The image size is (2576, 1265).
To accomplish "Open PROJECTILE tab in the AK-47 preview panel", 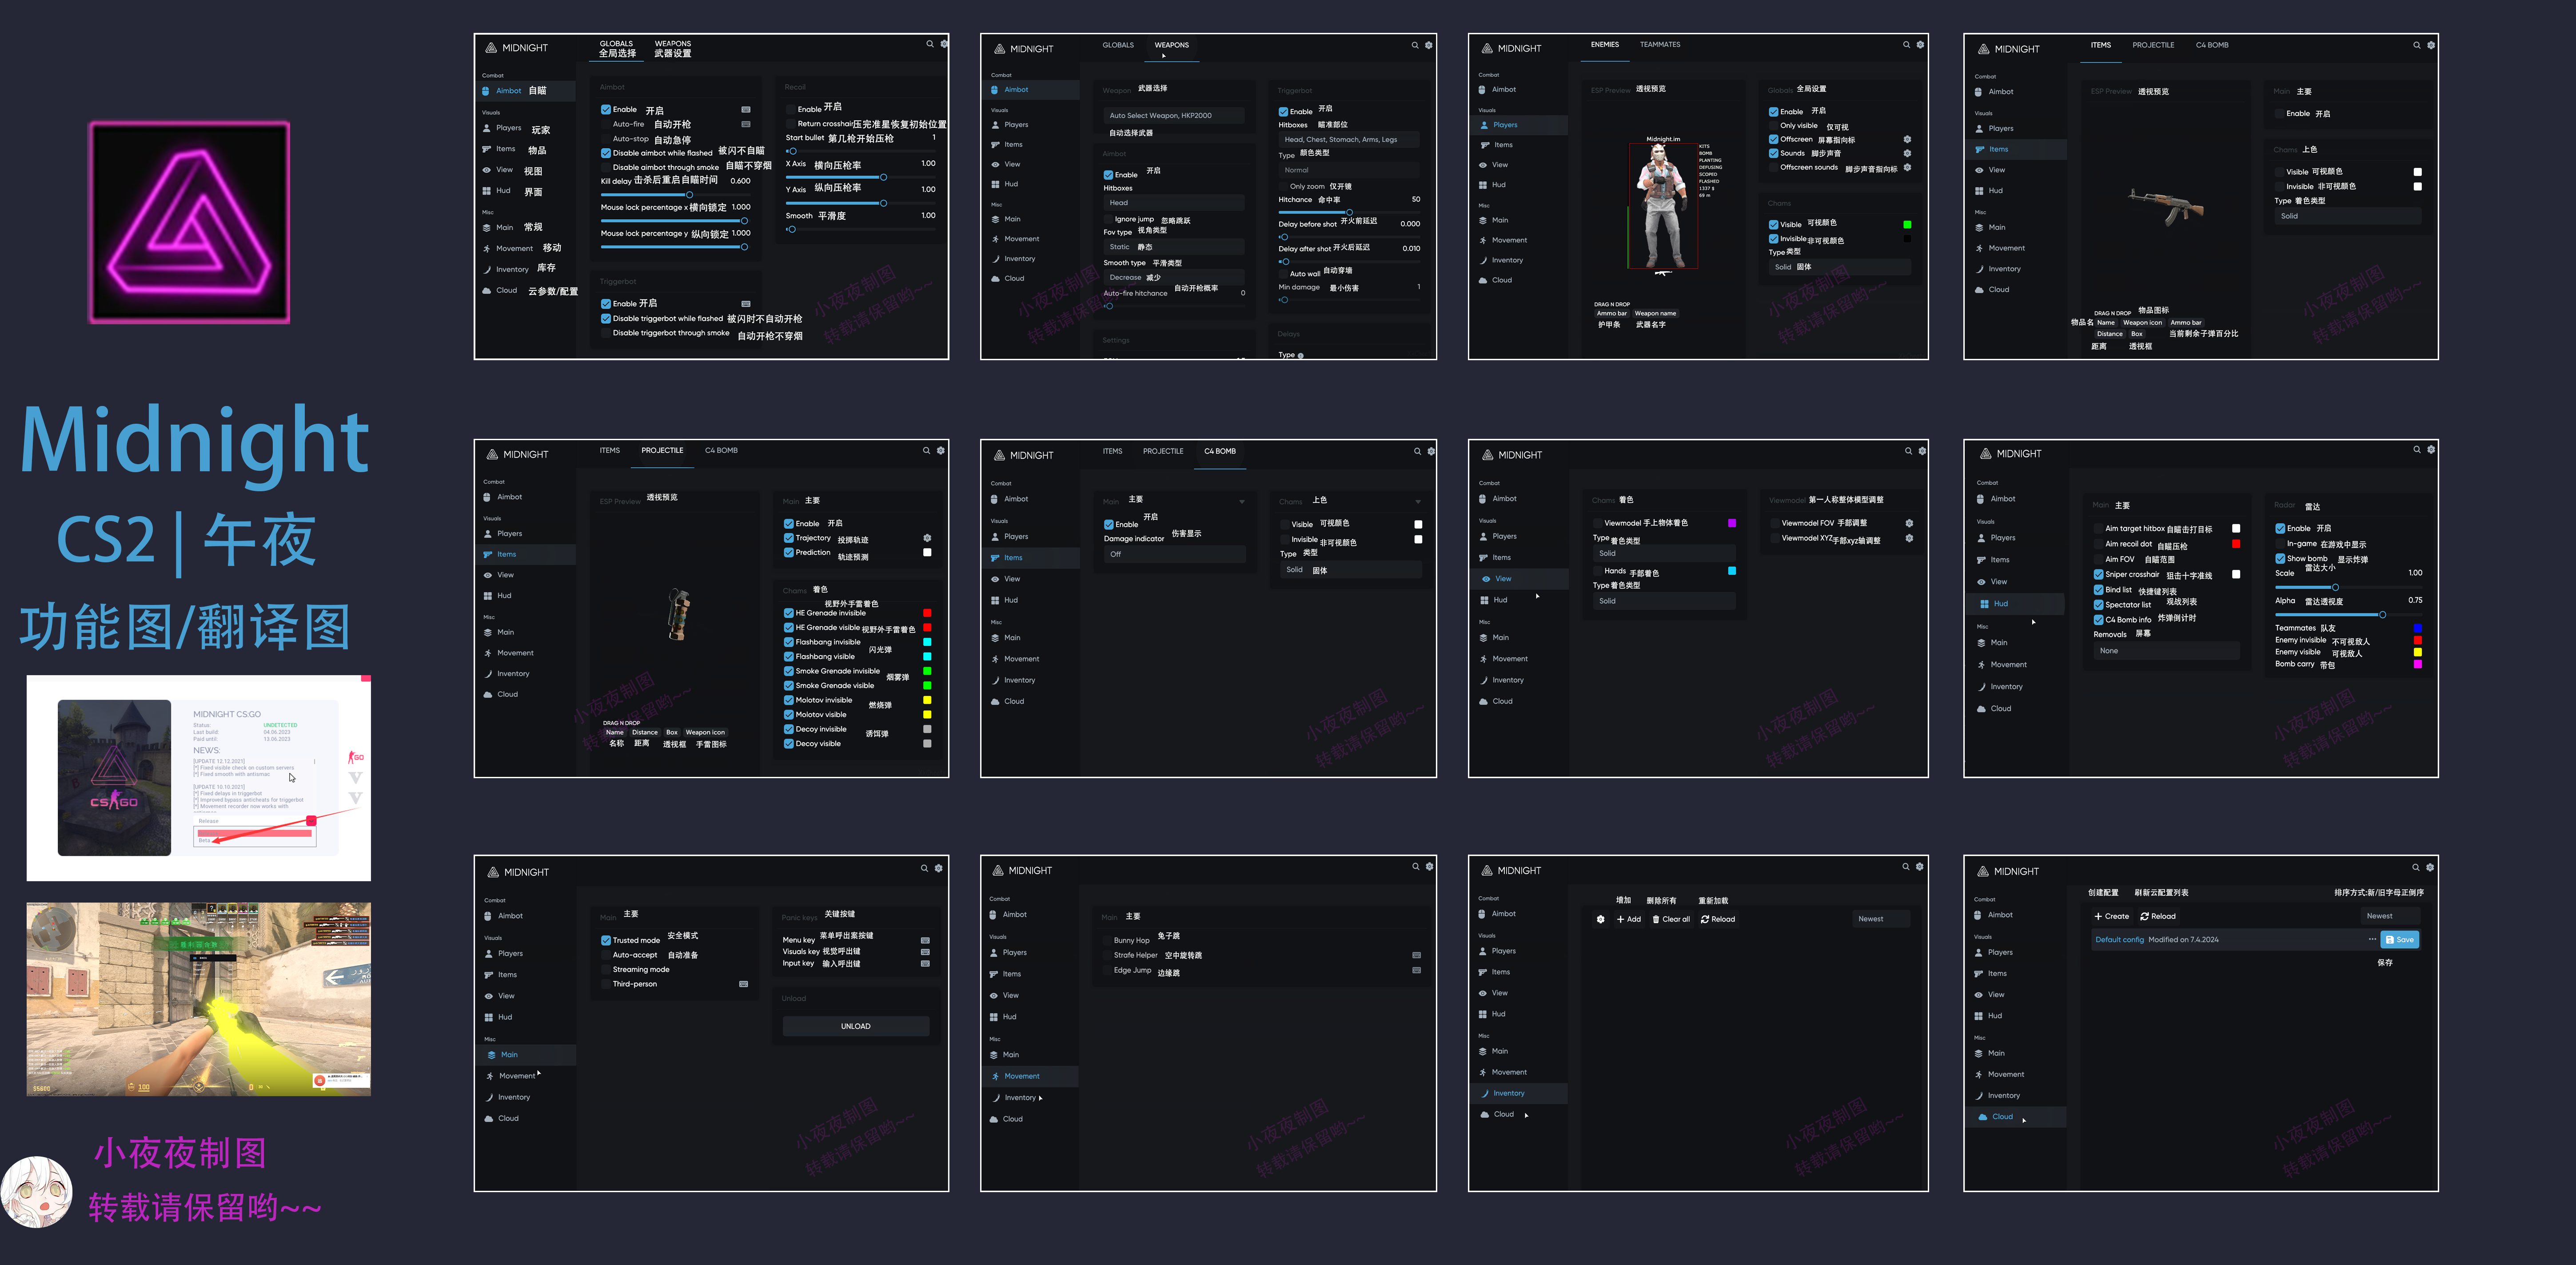I will pyautogui.click(x=2153, y=45).
